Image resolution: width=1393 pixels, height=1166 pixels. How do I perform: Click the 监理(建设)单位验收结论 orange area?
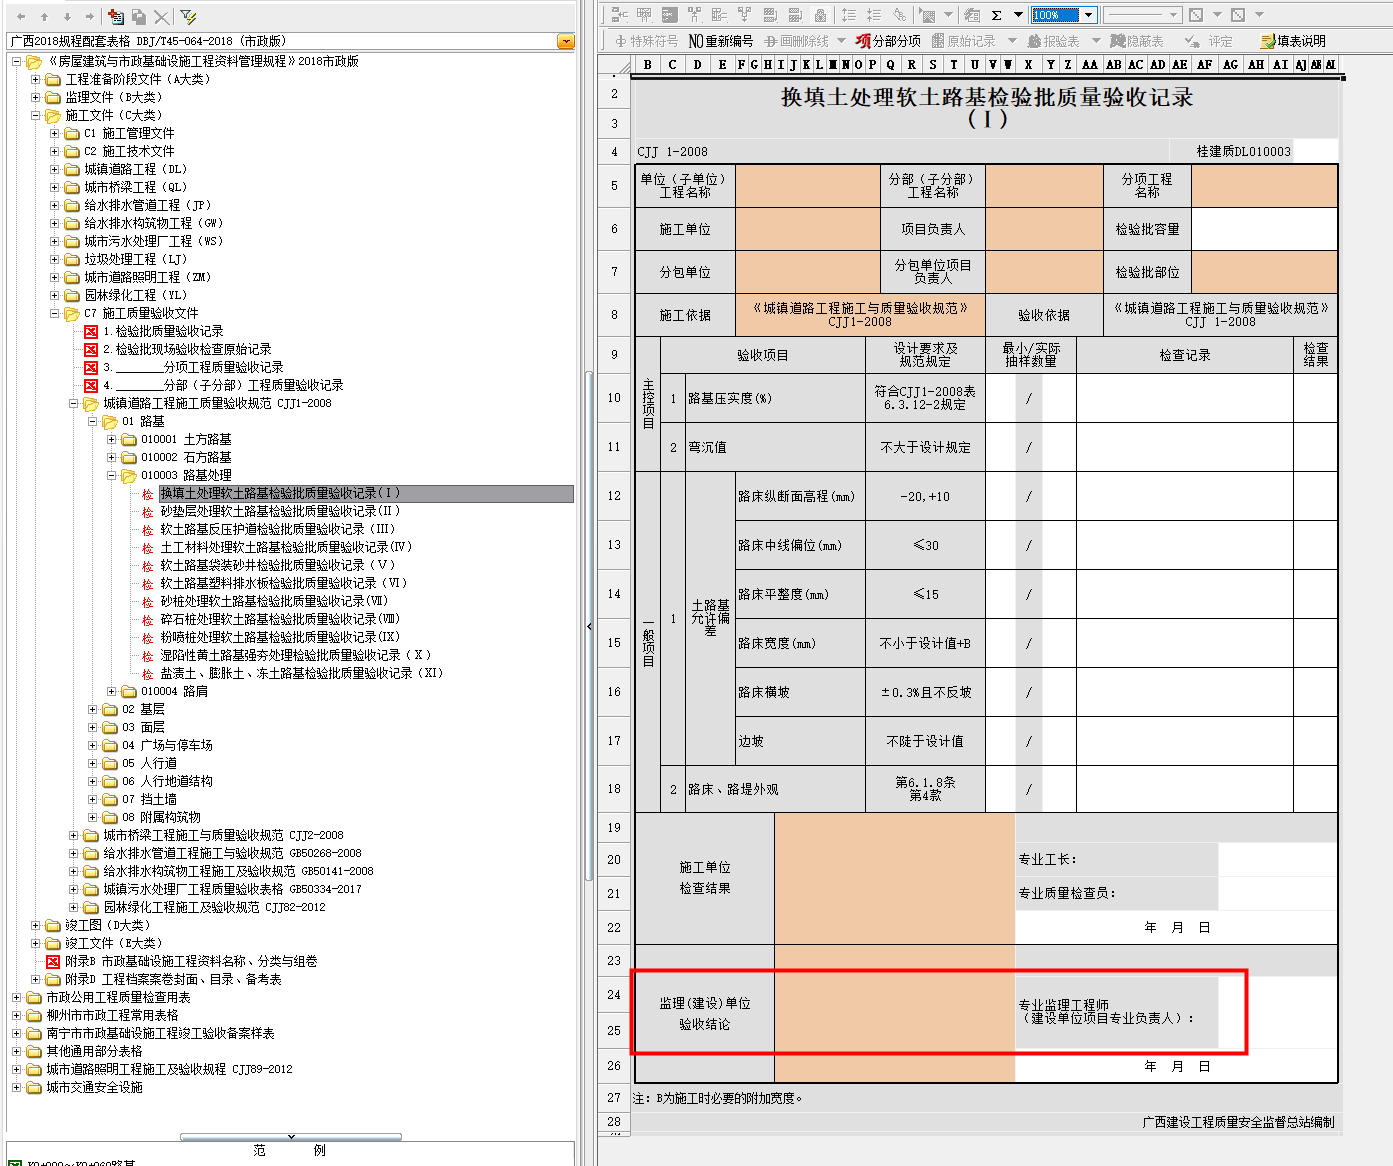[895, 1013]
